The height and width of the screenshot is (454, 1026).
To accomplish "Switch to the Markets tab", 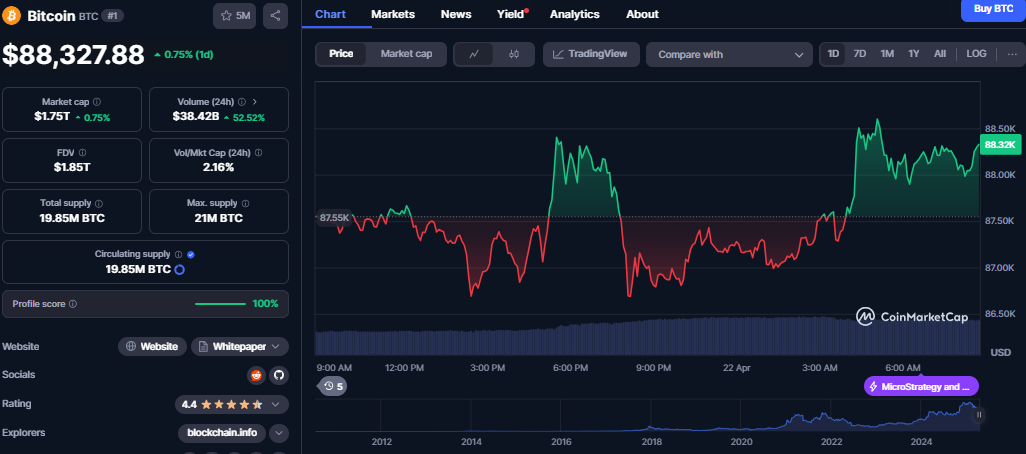I will click(392, 14).
